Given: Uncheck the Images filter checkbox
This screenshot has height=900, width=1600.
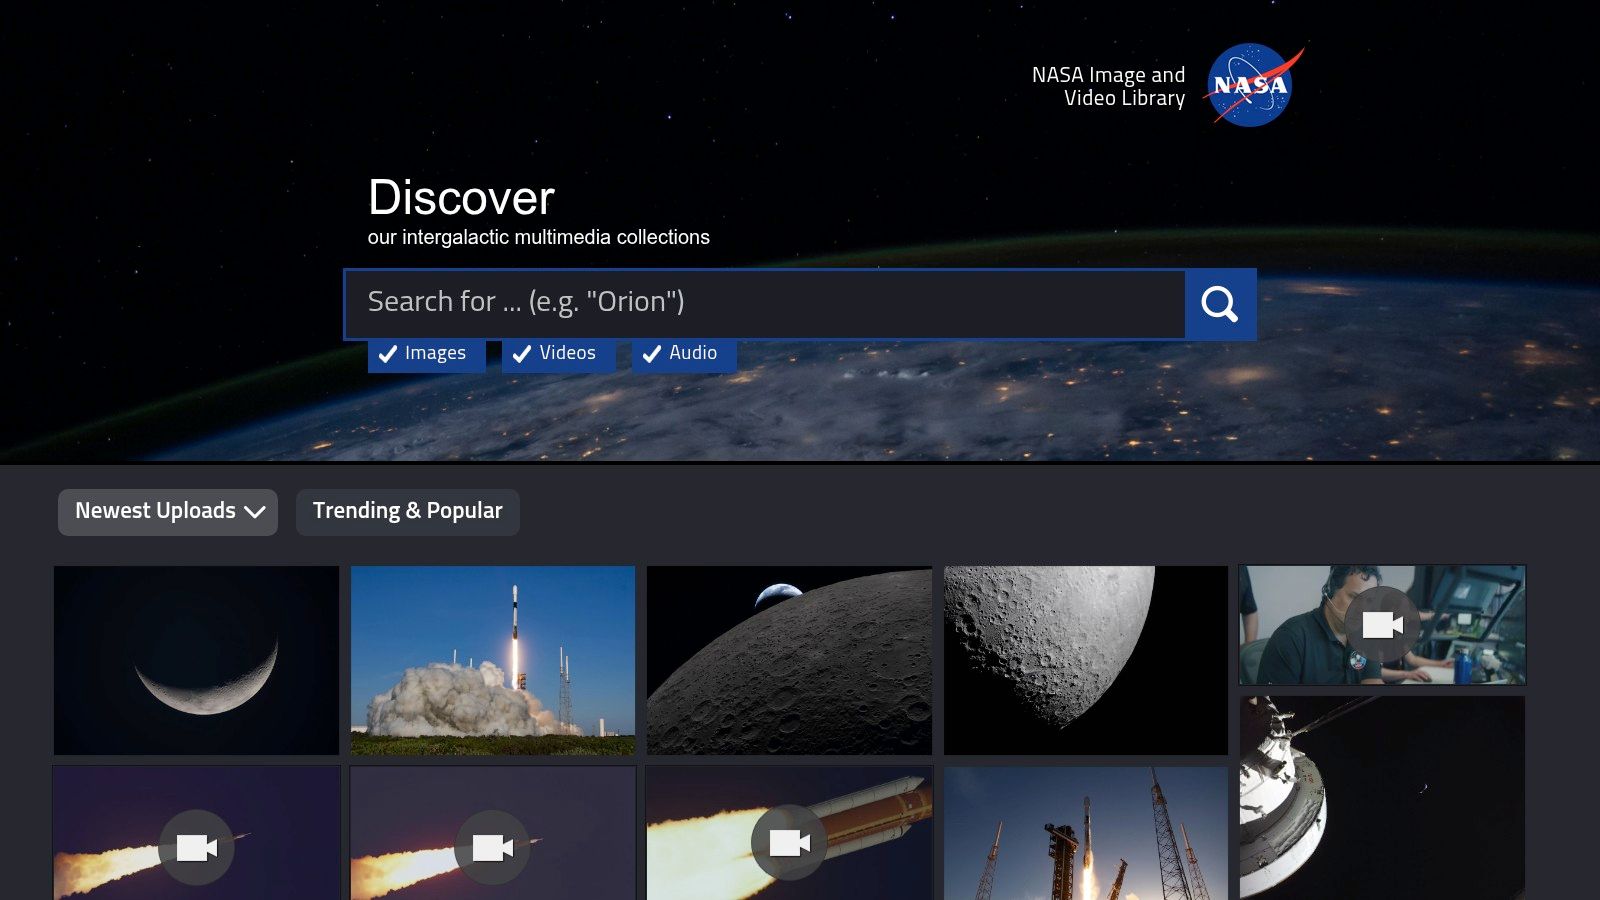Looking at the screenshot, I should [x=426, y=354].
